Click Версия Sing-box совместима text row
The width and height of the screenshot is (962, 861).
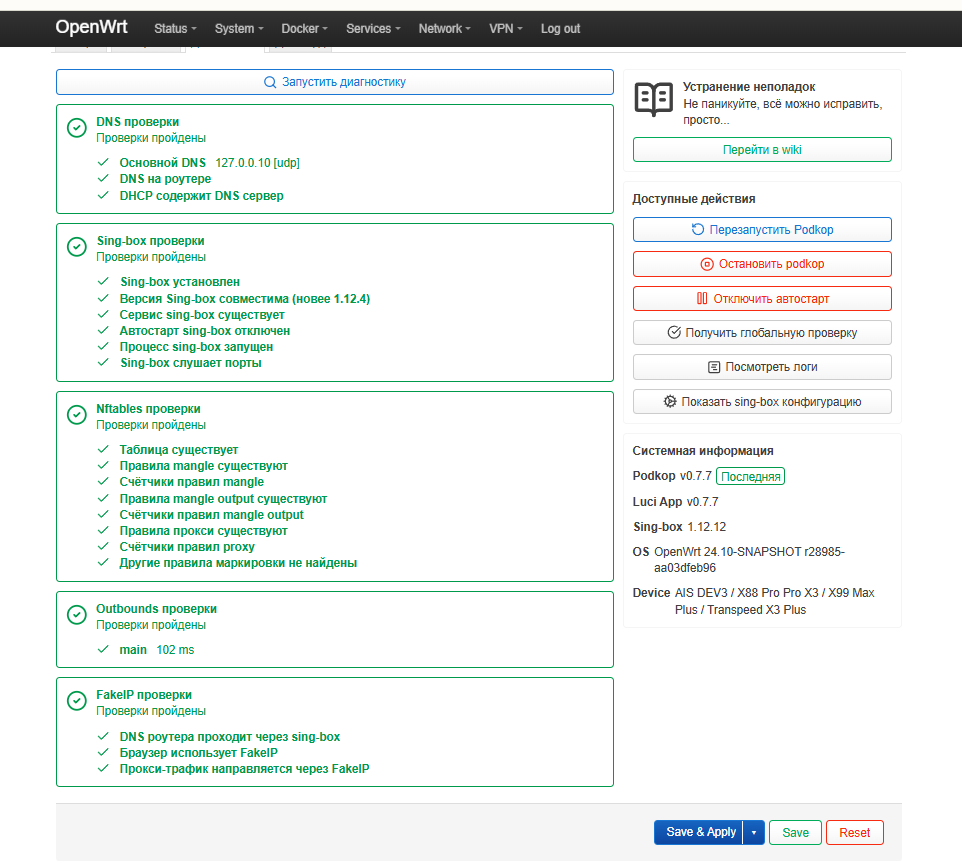(x=244, y=299)
